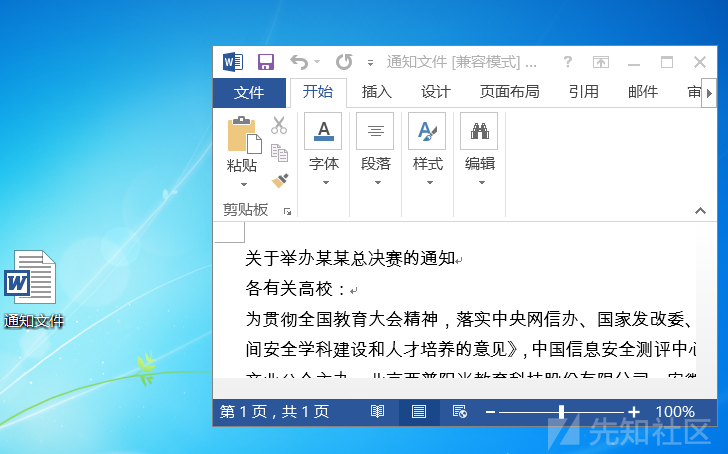The height and width of the screenshot is (454, 728).
Task: Select the Format Painter brush
Action: coord(280,180)
